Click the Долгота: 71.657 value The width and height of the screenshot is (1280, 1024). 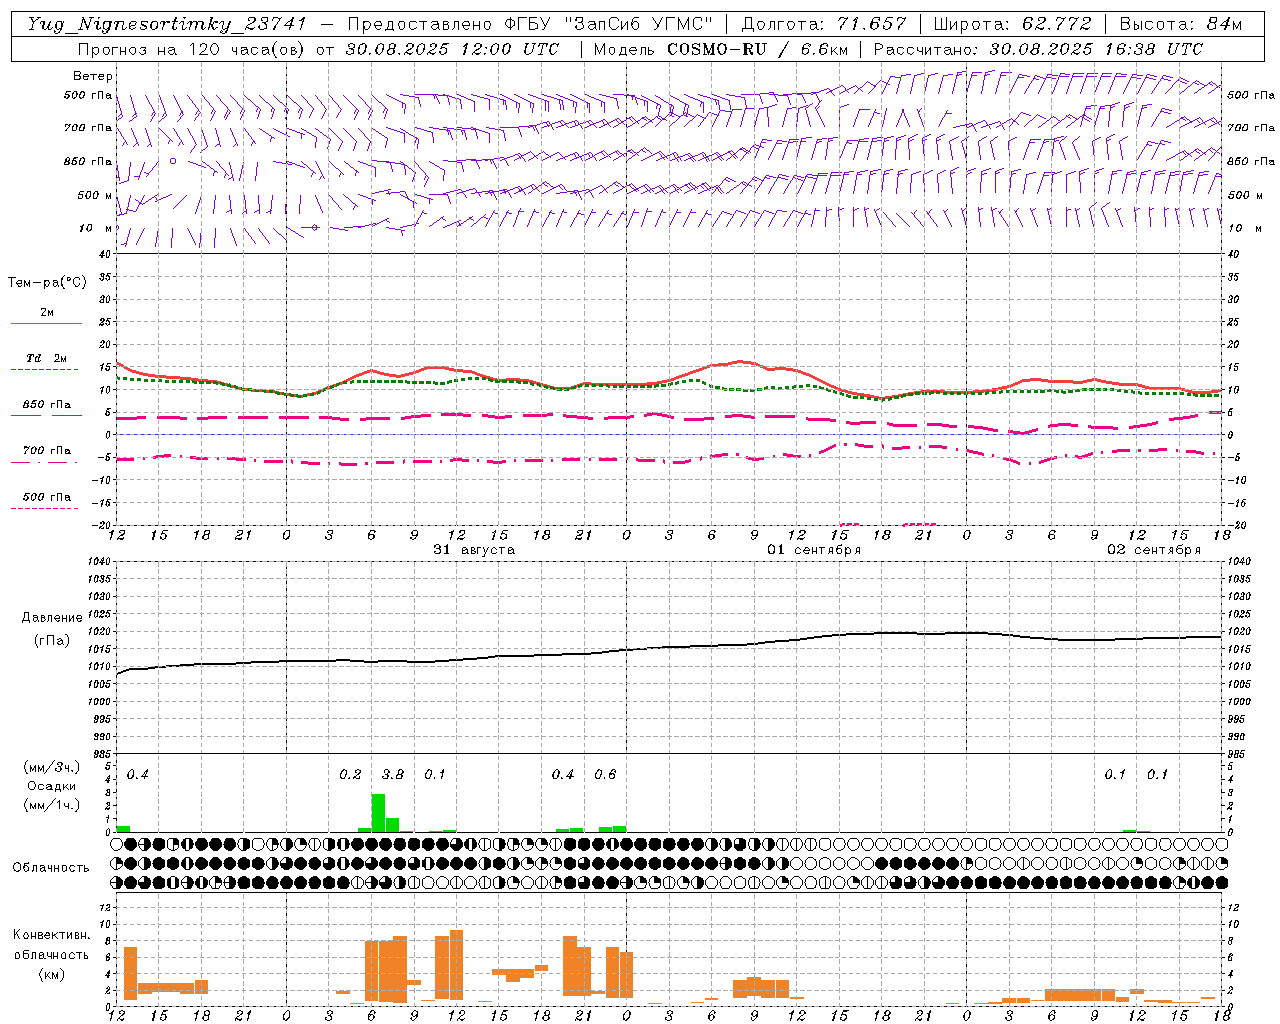pyautogui.click(x=824, y=24)
